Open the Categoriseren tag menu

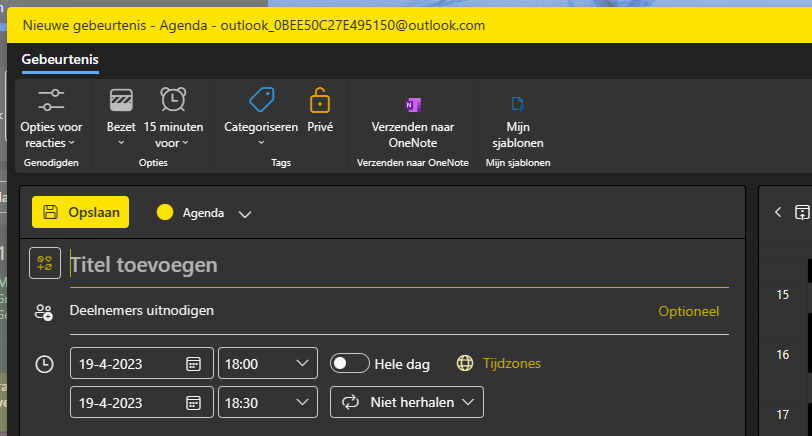coord(261,118)
